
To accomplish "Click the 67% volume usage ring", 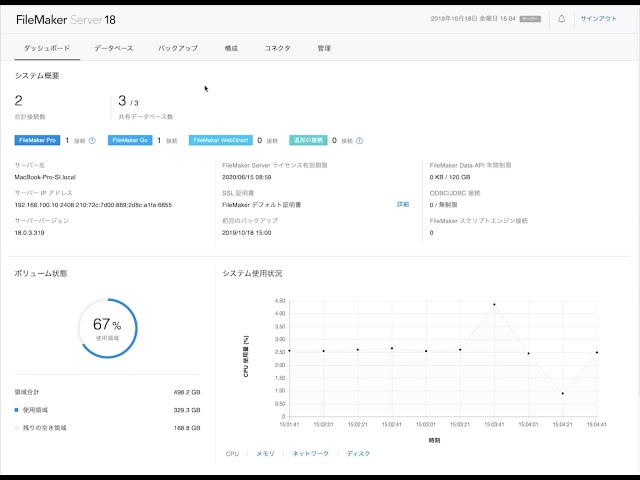I will coord(107,328).
